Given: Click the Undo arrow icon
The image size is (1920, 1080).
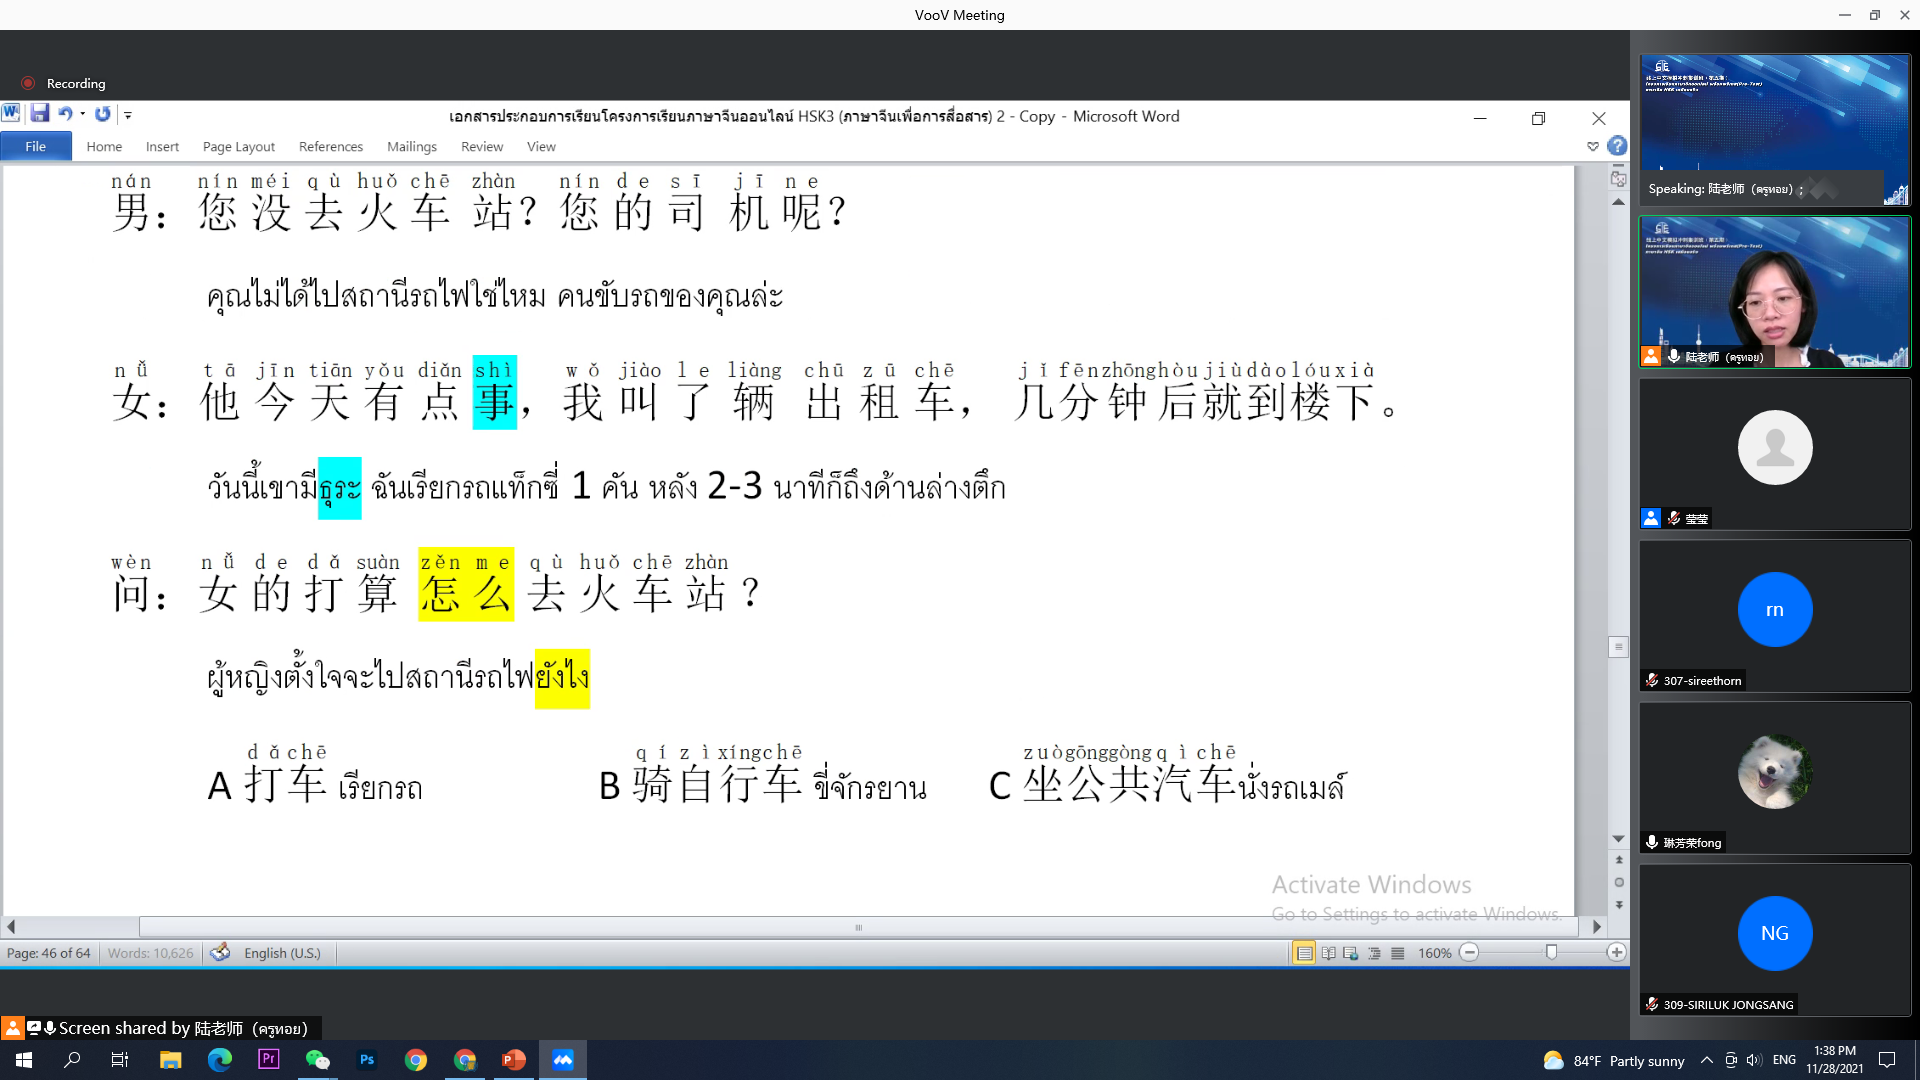Looking at the screenshot, I should [x=65, y=114].
